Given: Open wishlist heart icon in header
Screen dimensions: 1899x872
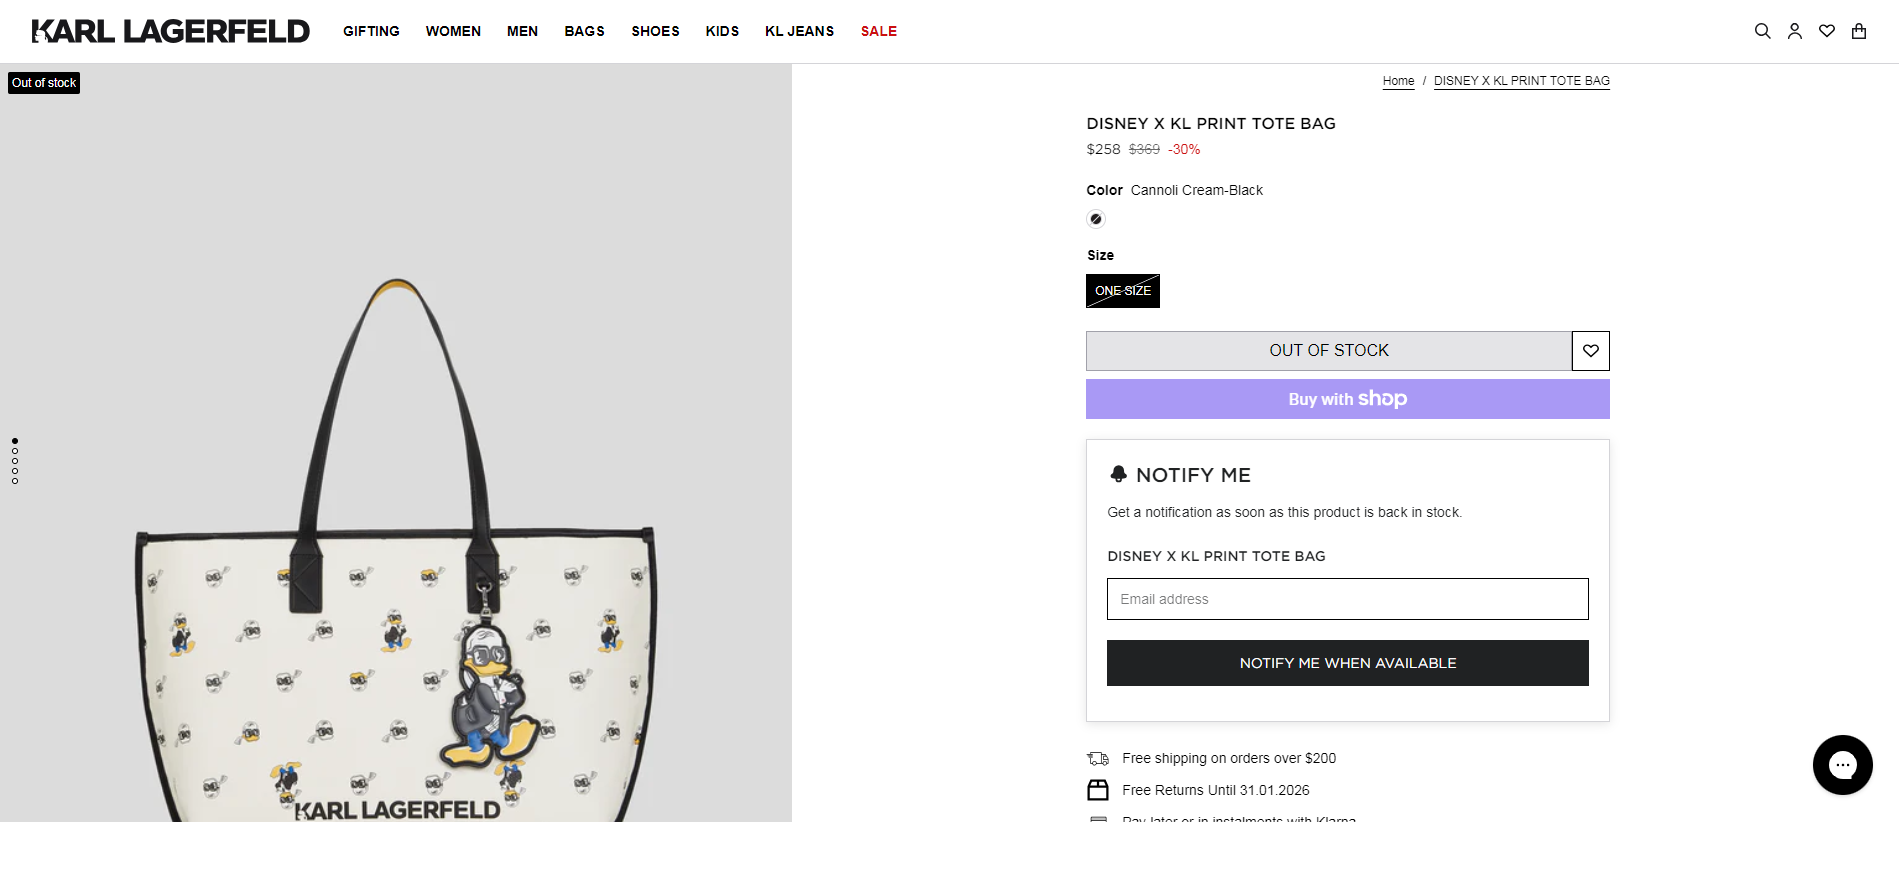Looking at the screenshot, I should [x=1827, y=31].
